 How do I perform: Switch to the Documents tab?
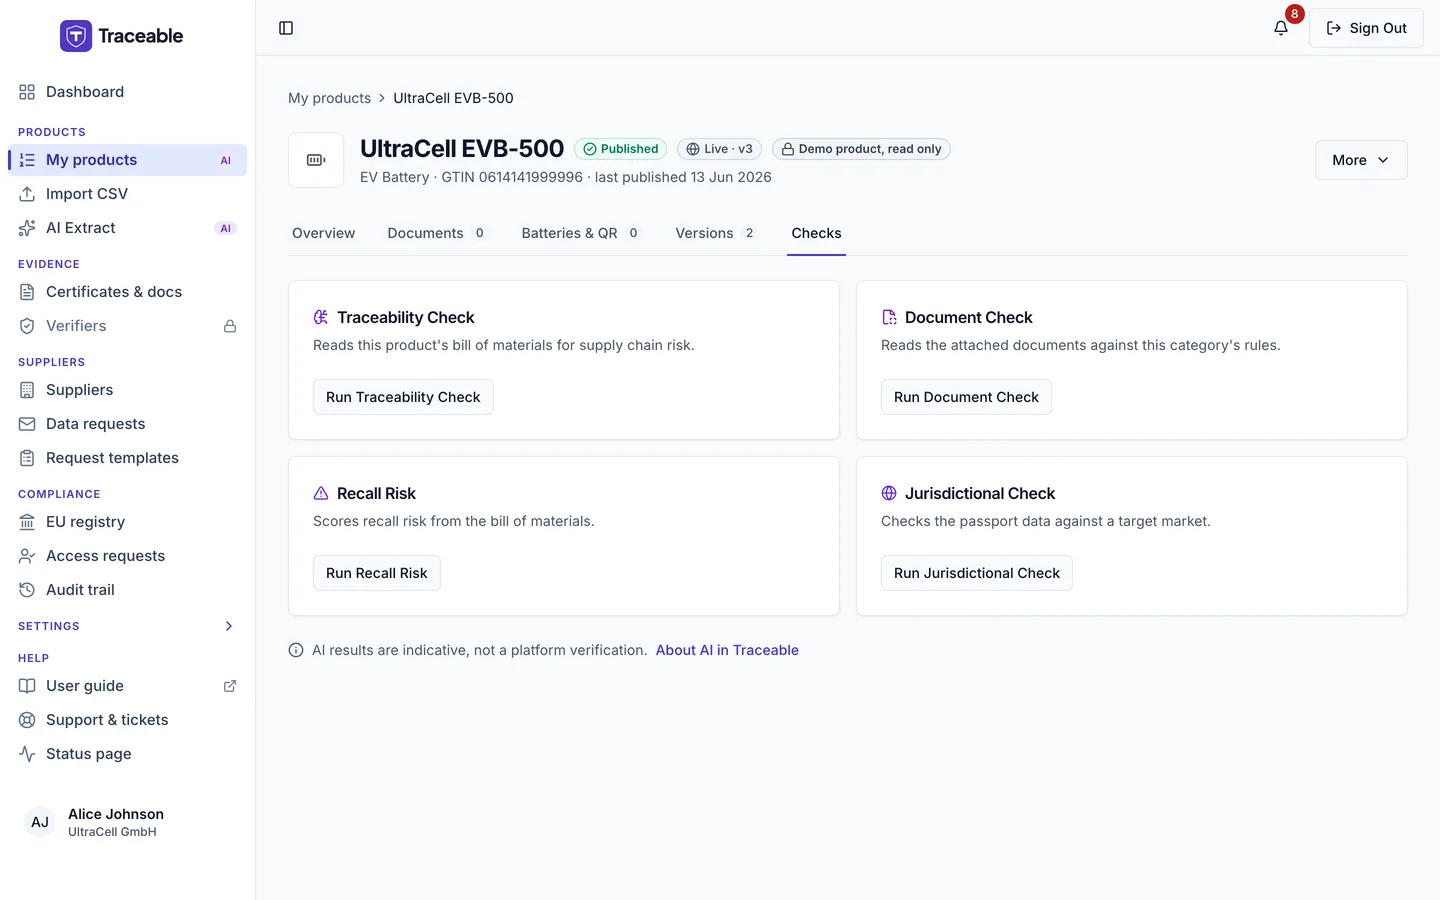[x=437, y=233]
